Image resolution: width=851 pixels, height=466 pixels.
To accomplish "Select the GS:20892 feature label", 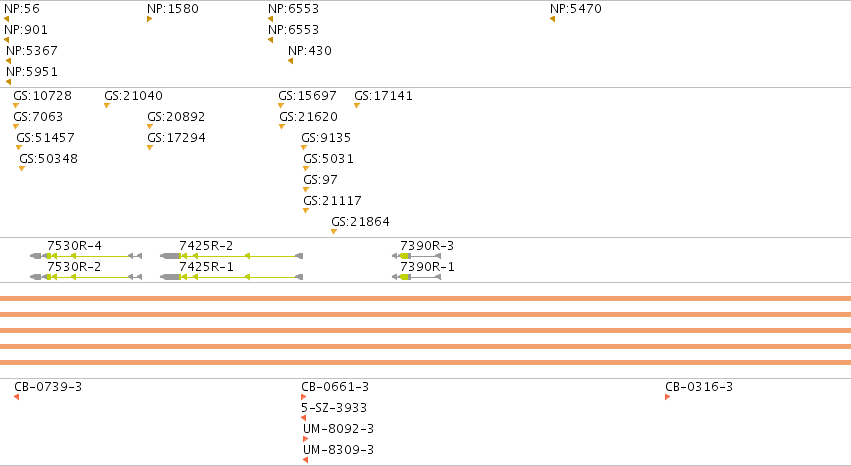I will click(176, 117).
